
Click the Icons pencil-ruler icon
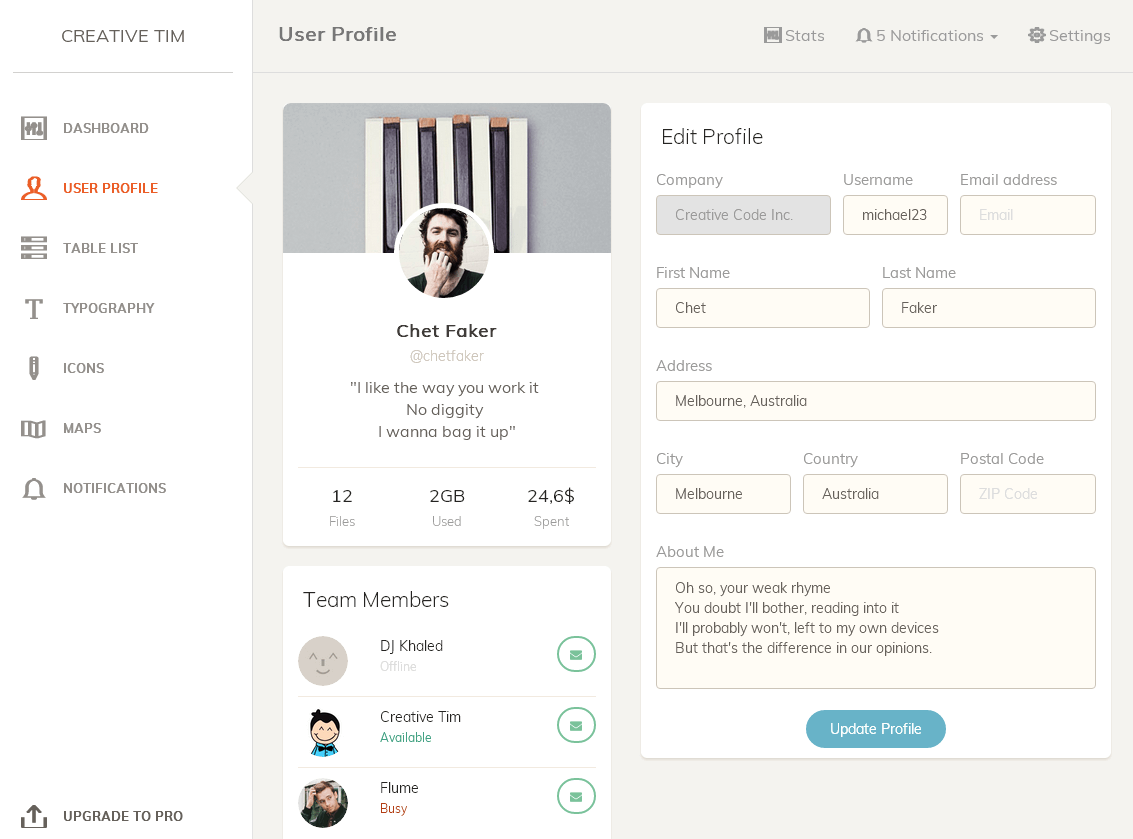(x=34, y=368)
